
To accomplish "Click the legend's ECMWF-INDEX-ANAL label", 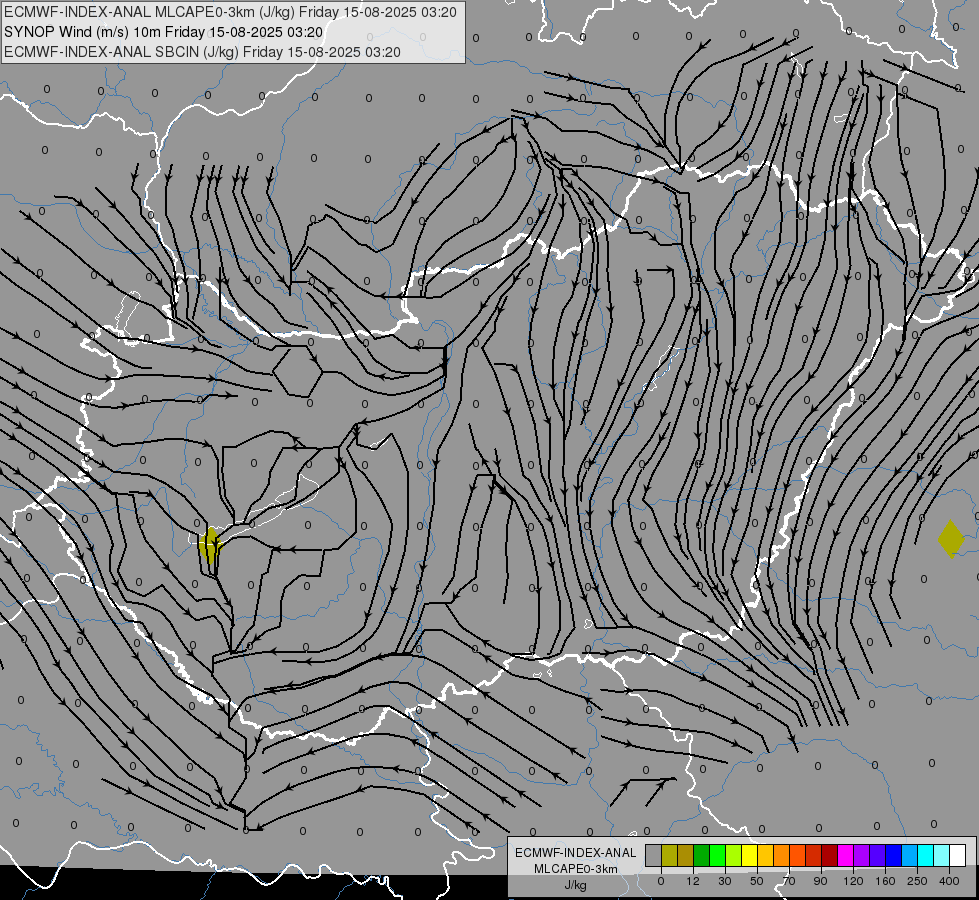I will click(x=576, y=853).
